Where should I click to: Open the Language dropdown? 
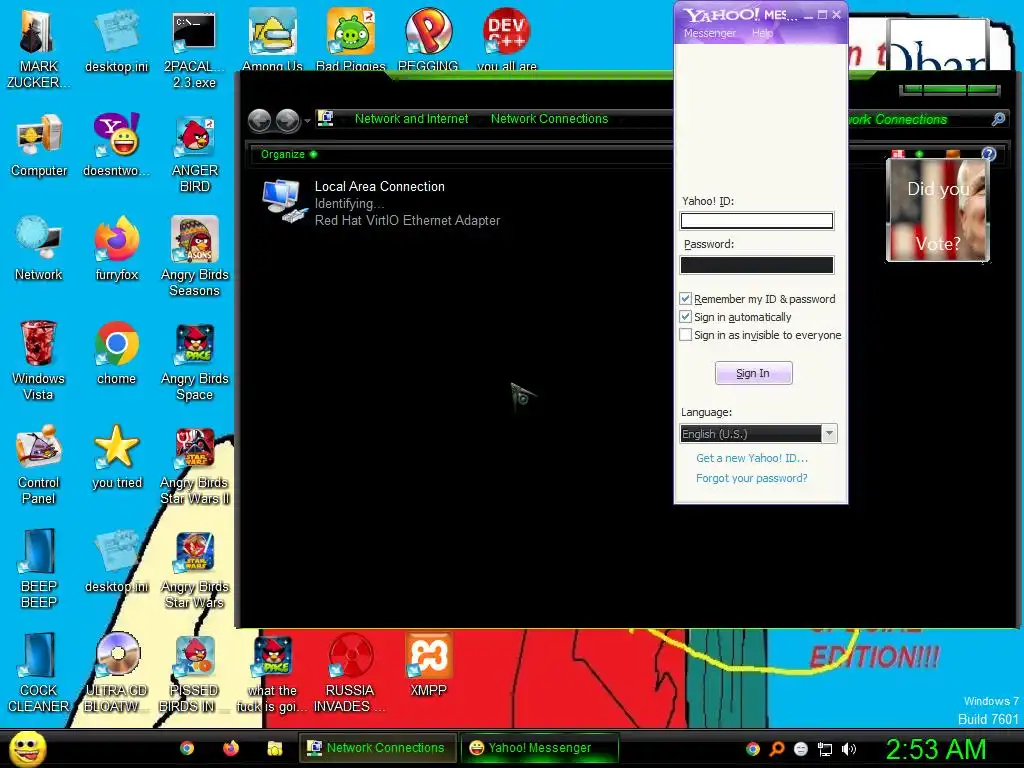tap(758, 434)
